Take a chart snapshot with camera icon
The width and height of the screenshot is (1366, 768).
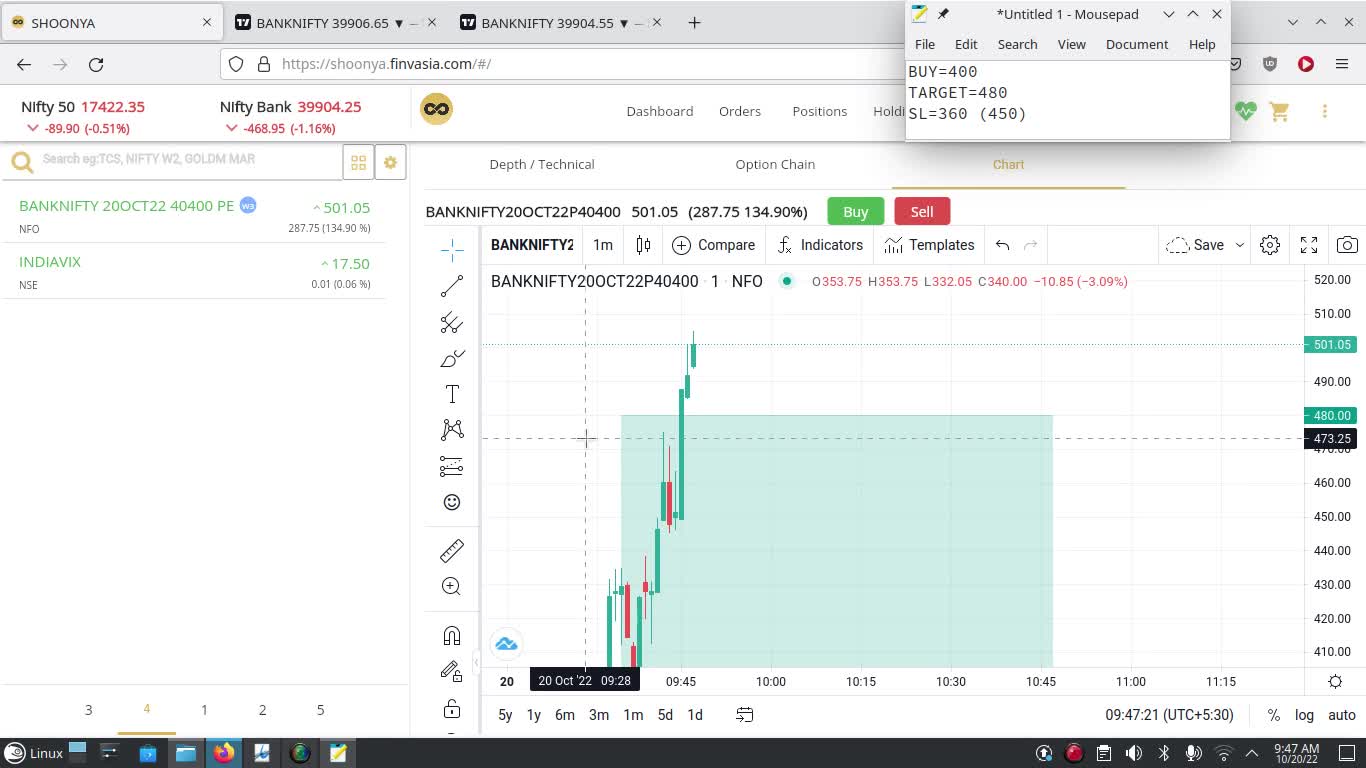(1347, 245)
